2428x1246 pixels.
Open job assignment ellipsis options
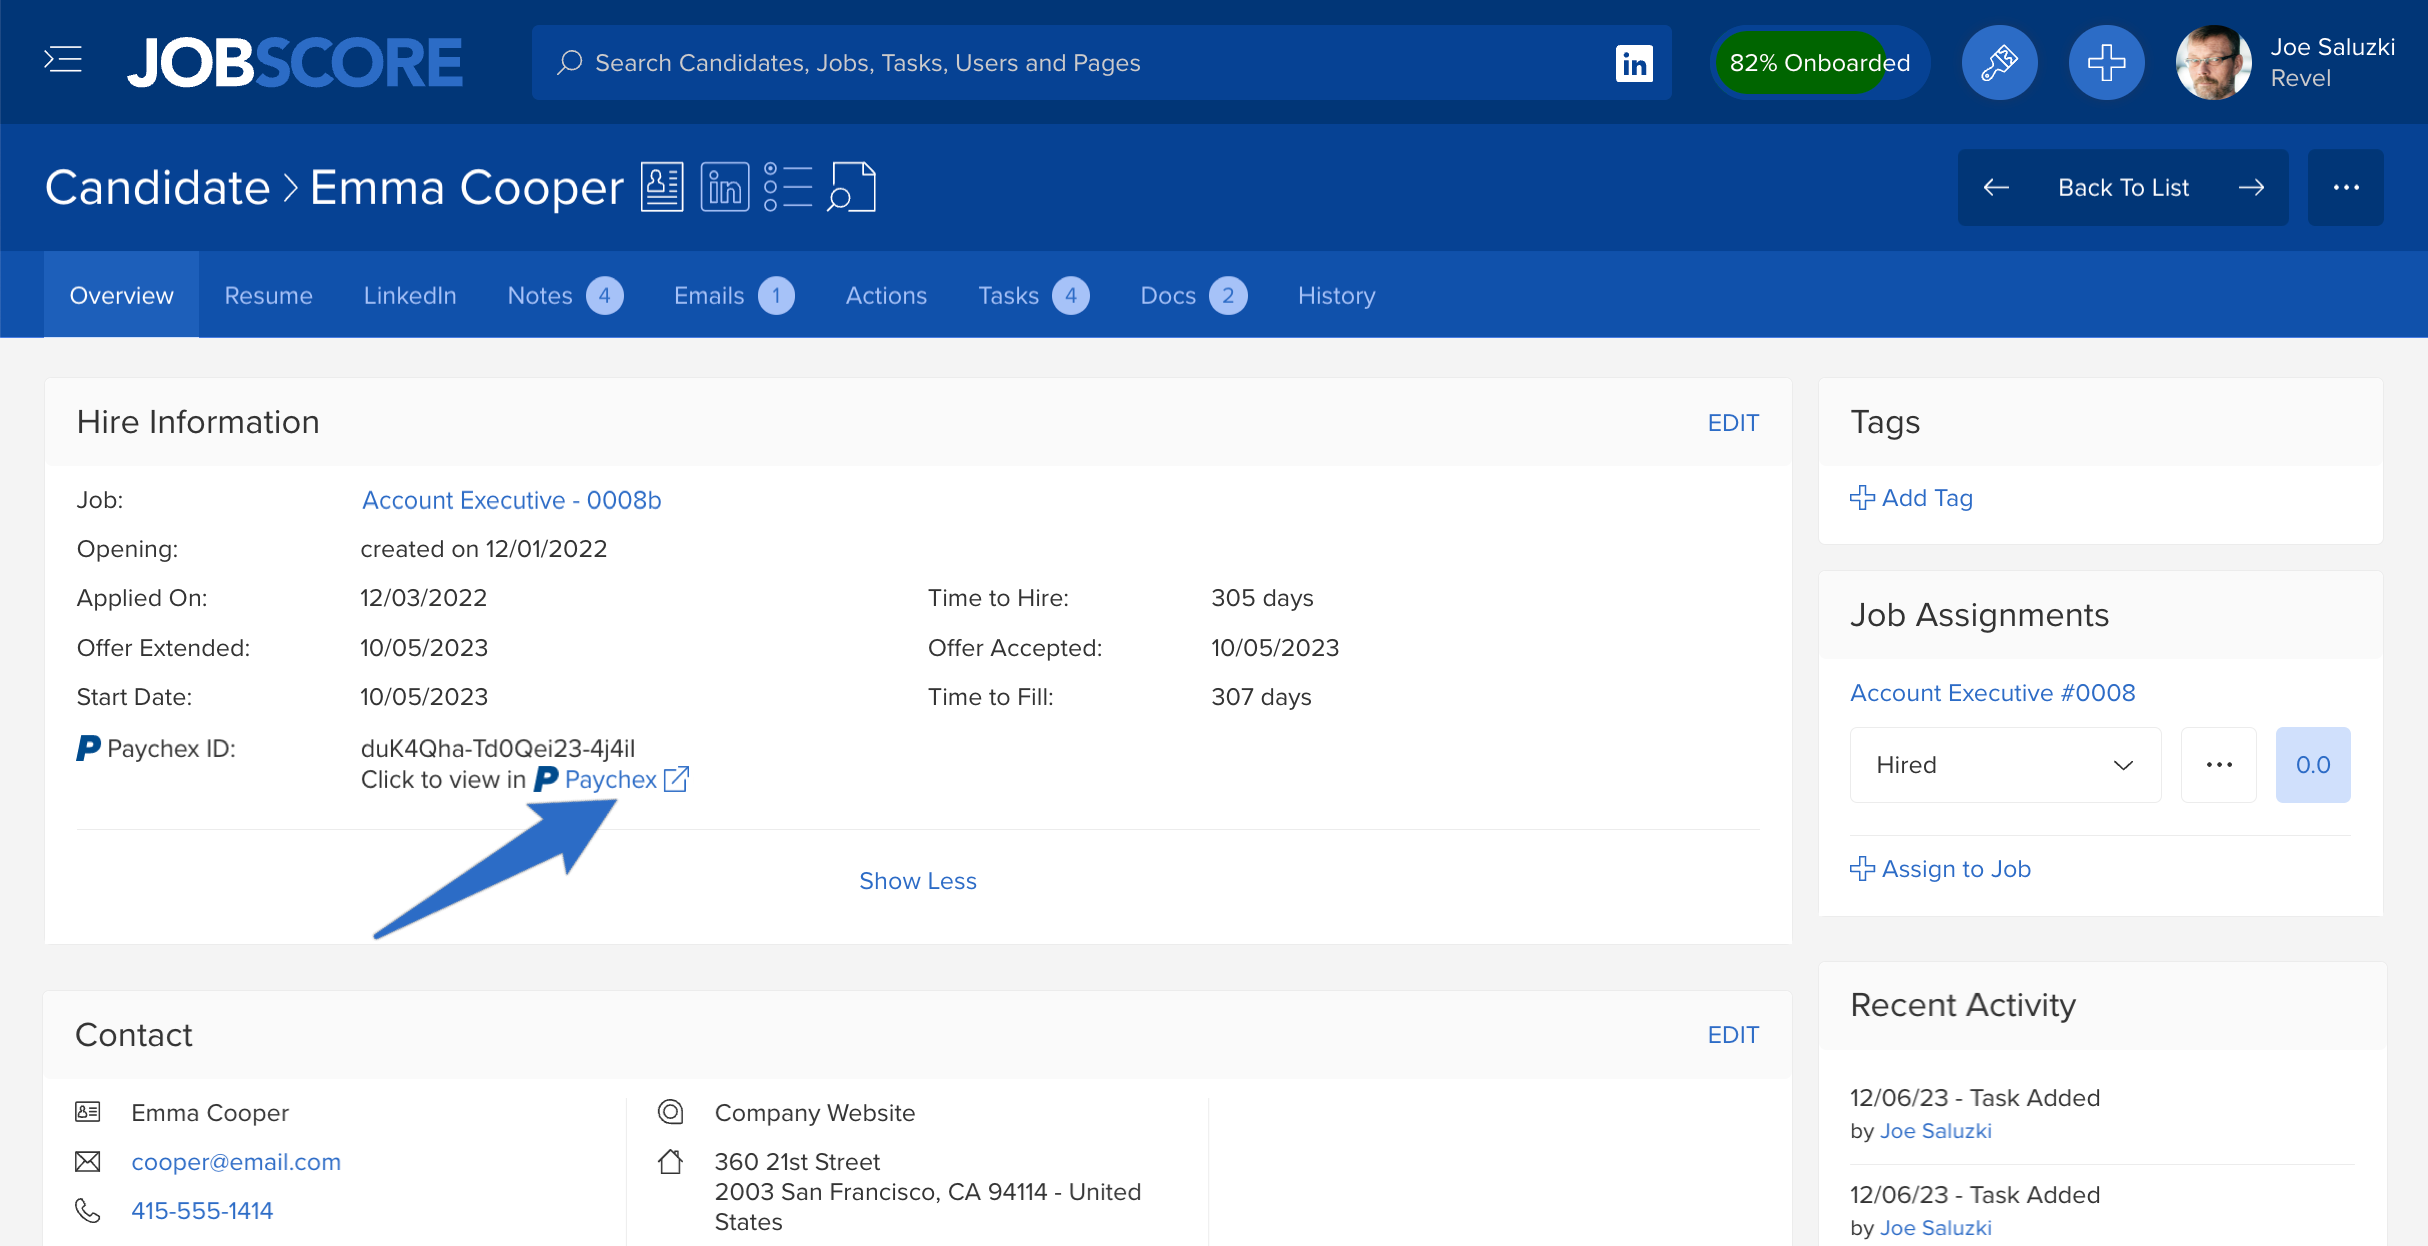click(x=2219, y=765)
